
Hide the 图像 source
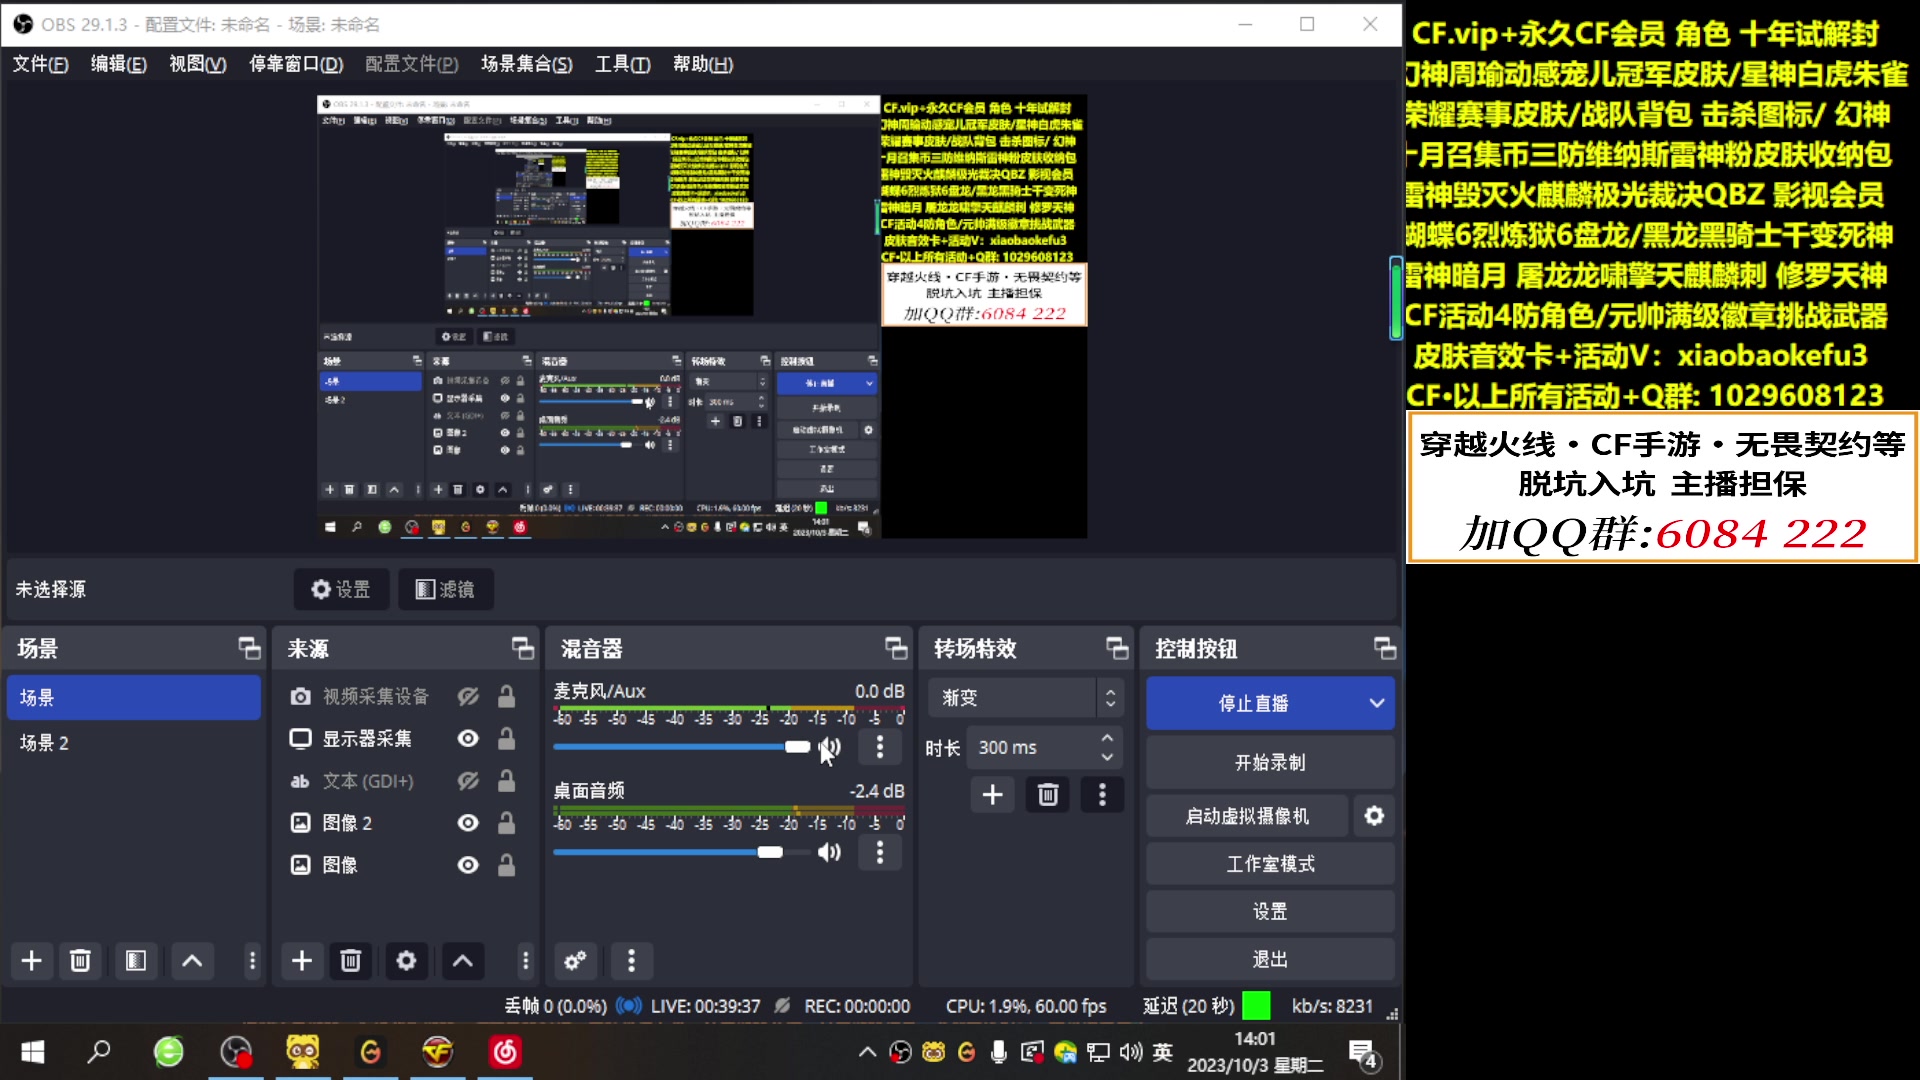(x=468, y=864)
